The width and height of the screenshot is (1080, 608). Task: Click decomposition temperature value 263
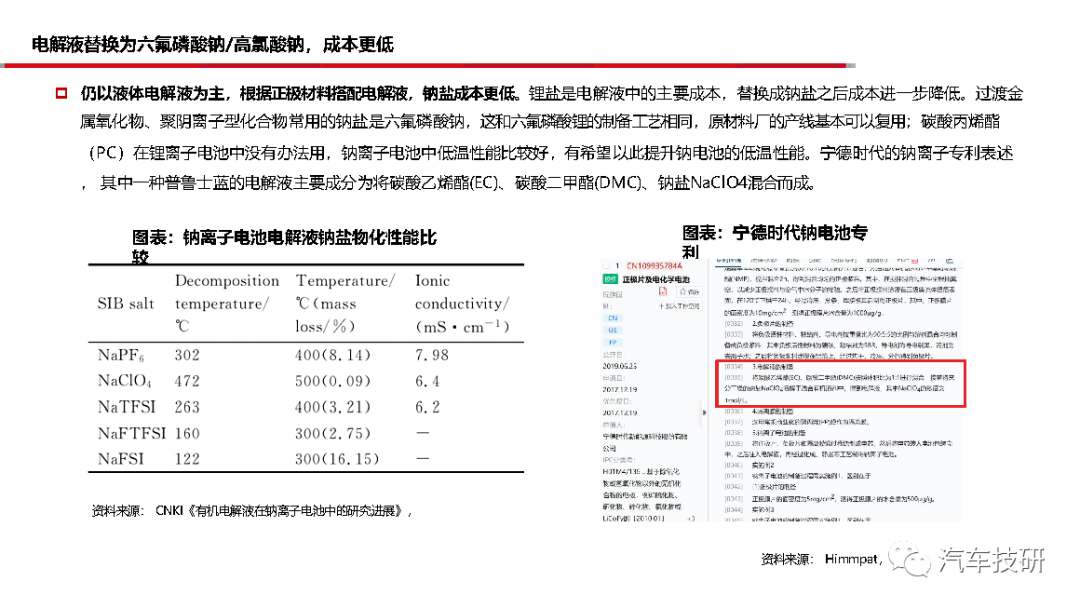(x=187, y=407)
